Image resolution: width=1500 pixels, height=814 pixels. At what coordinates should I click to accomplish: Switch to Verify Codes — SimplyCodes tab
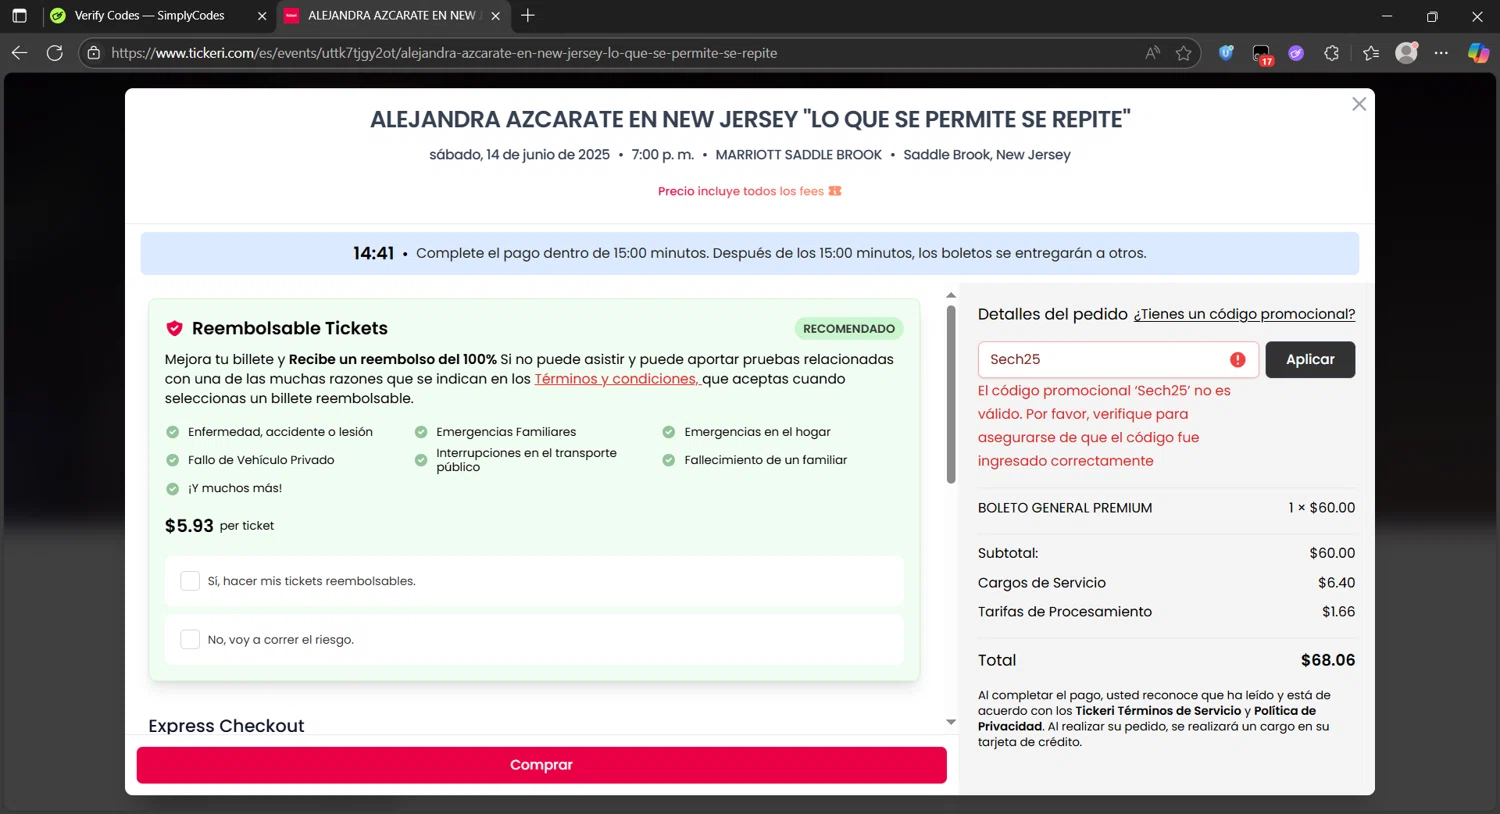point(149,16)
